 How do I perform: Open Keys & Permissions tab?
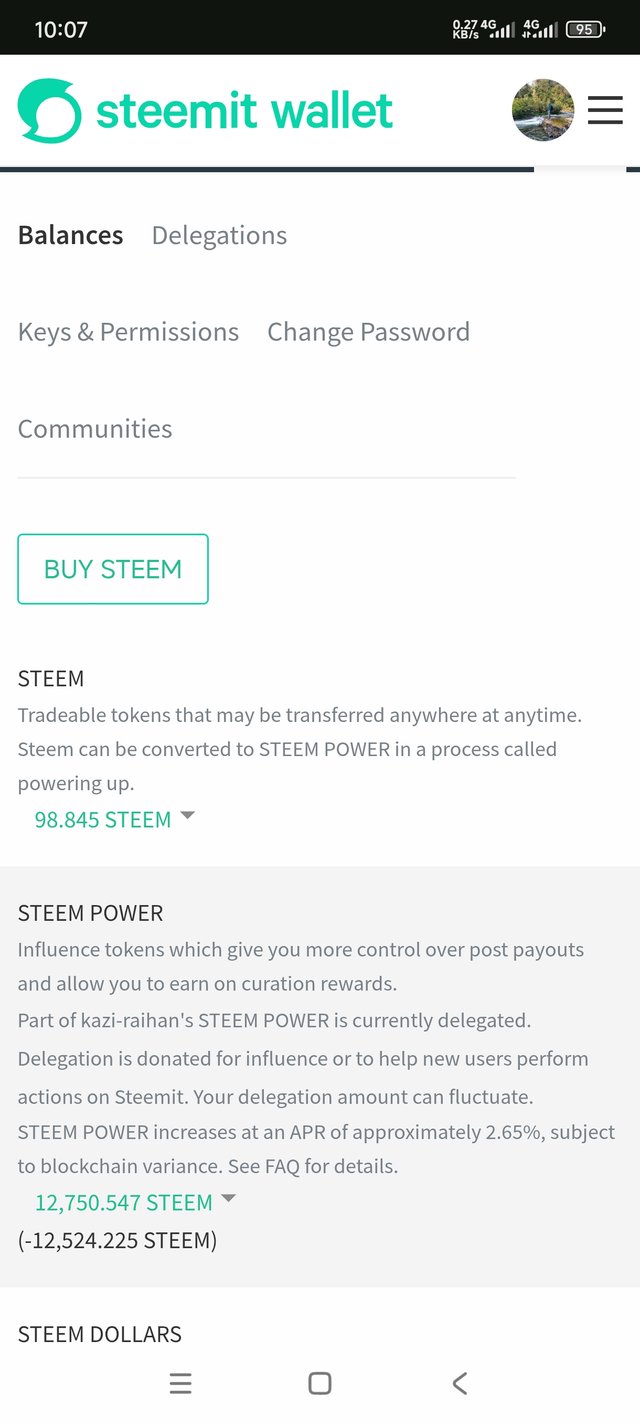pyautogui.click(x=128, y=332)
